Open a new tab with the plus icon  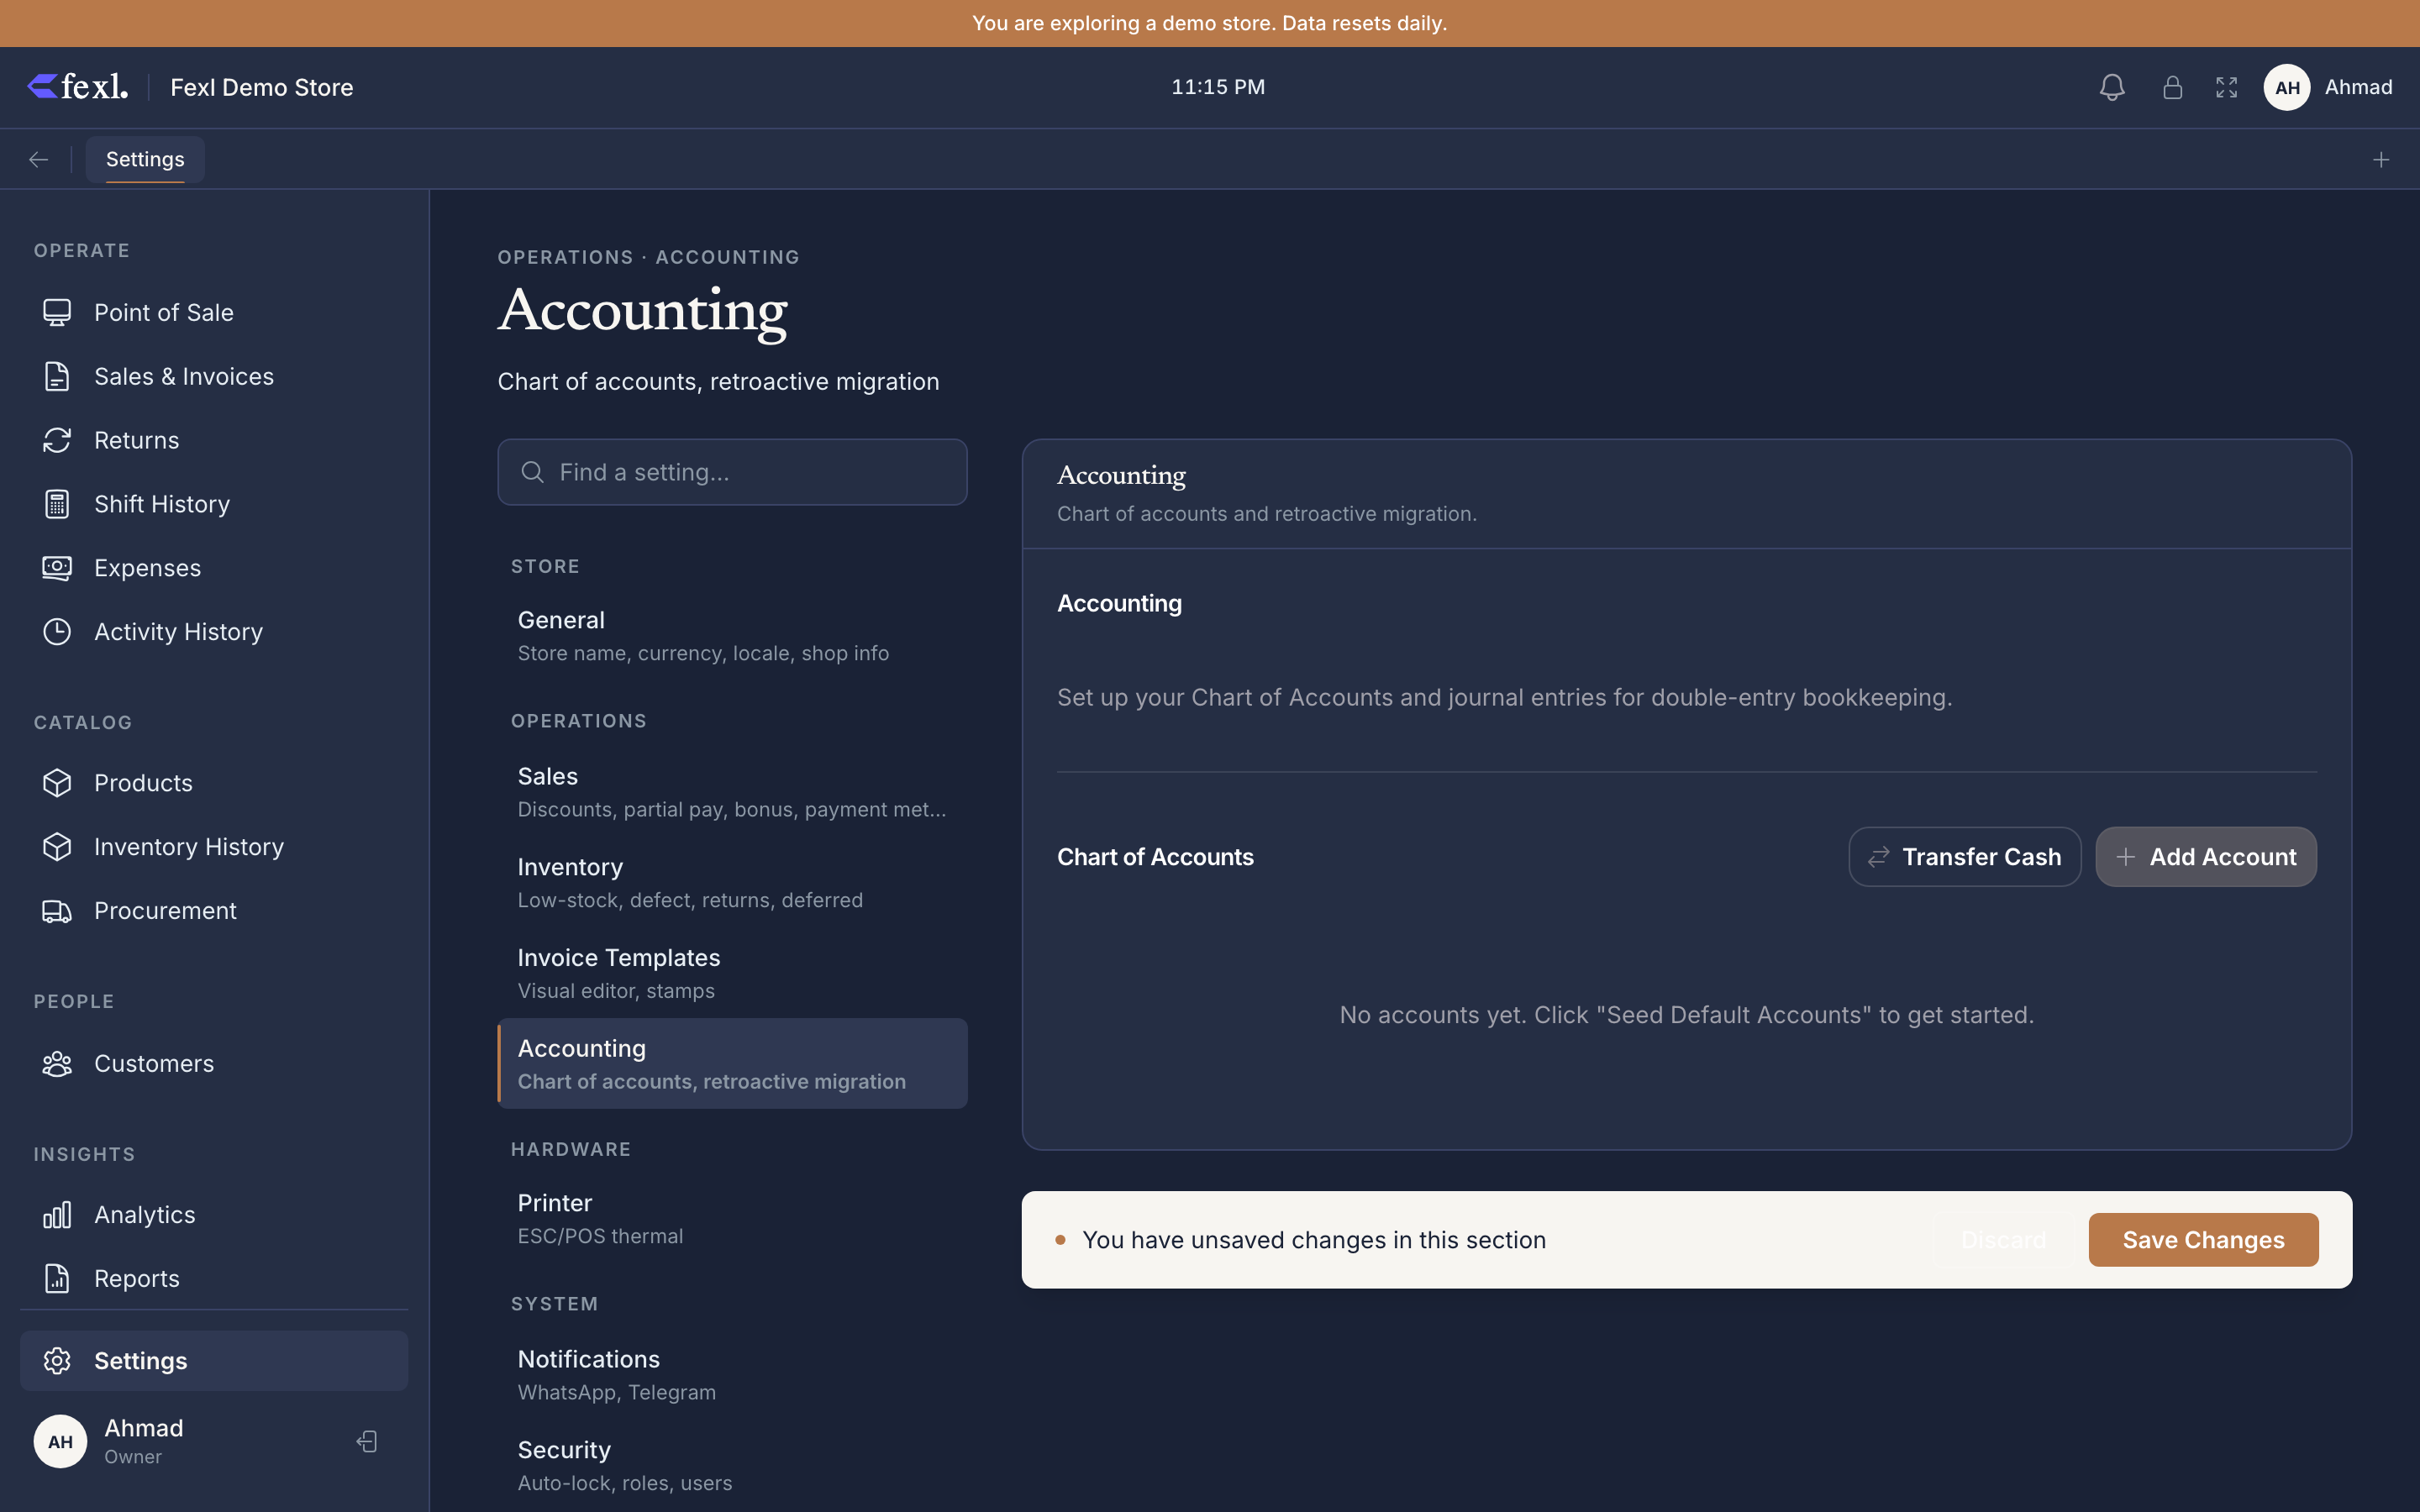pyautogui.click(x=2381, y=159)
